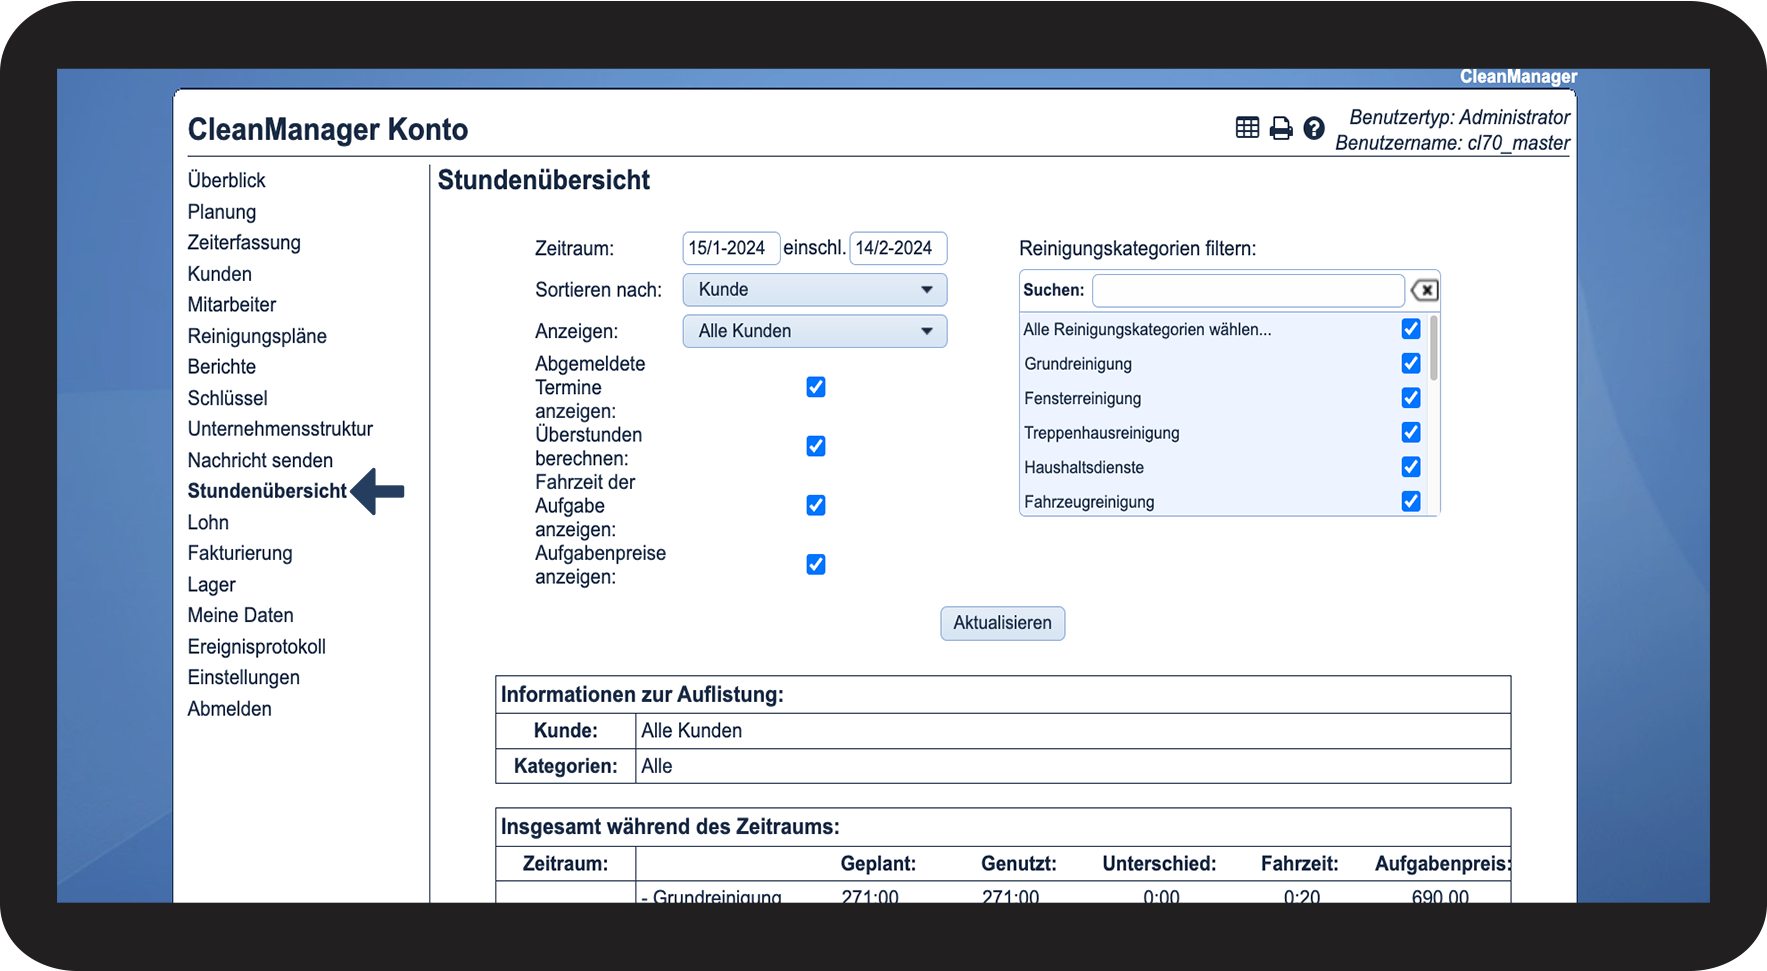Click the start date field 15/1-2024

730,248
